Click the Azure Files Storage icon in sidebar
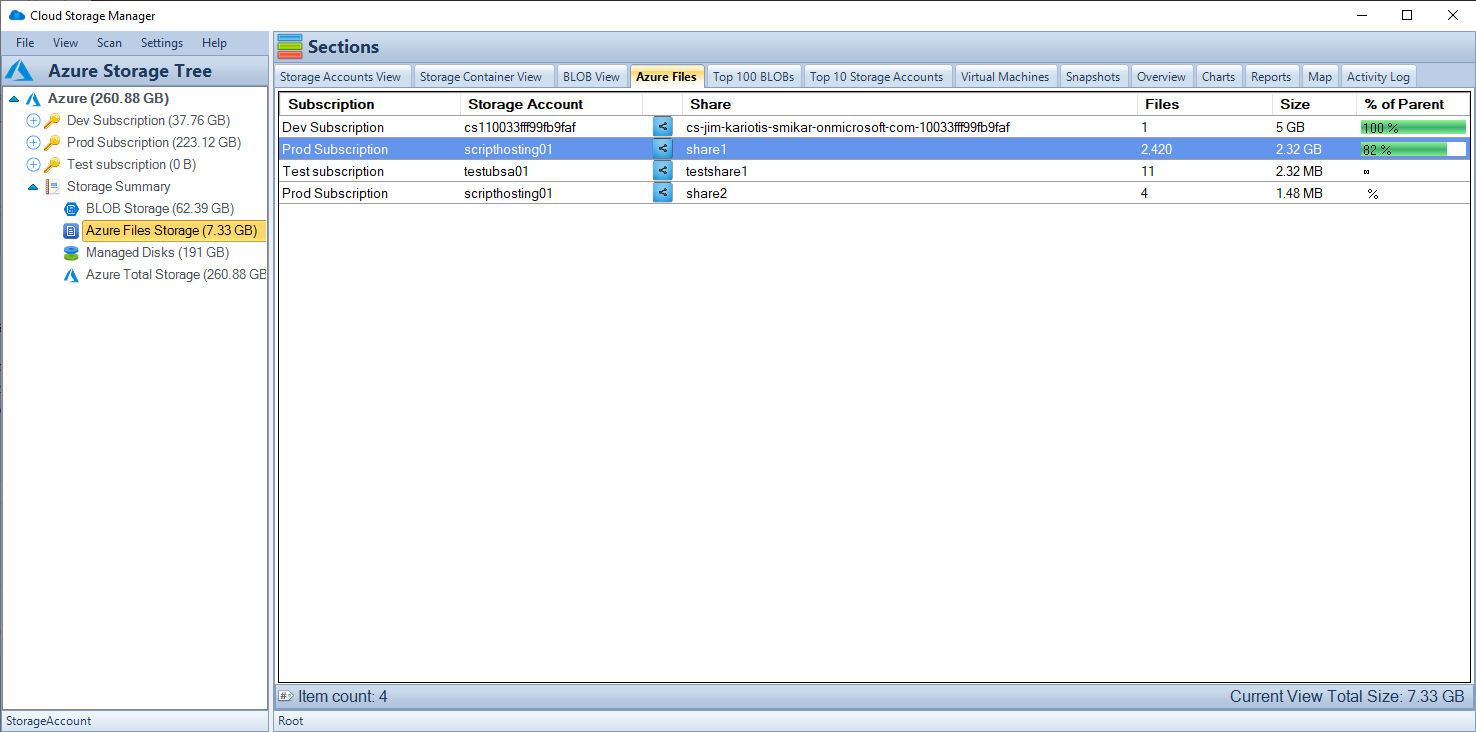The image size is (1476, 732). click(x=70, y=230)
